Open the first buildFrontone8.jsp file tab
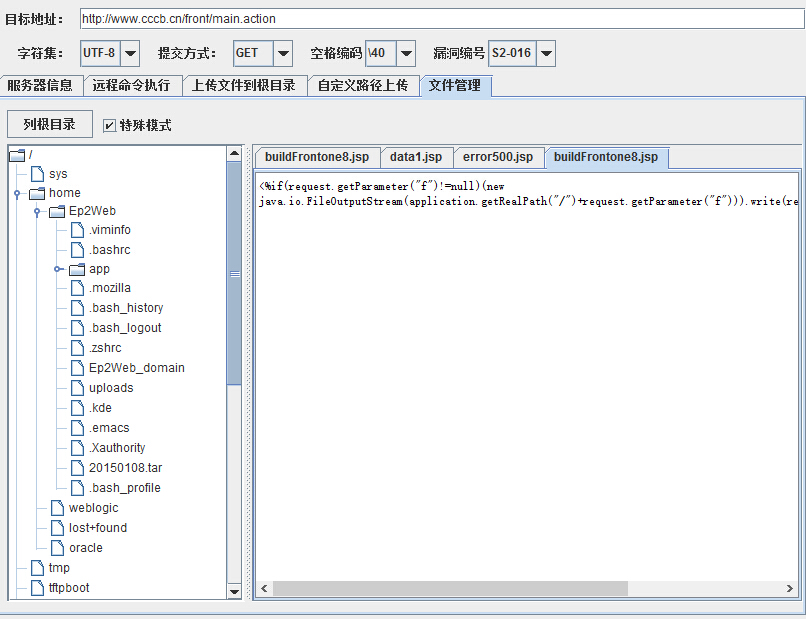The height and width of the screenshot is (619, 806). click(x=317, y=157)
